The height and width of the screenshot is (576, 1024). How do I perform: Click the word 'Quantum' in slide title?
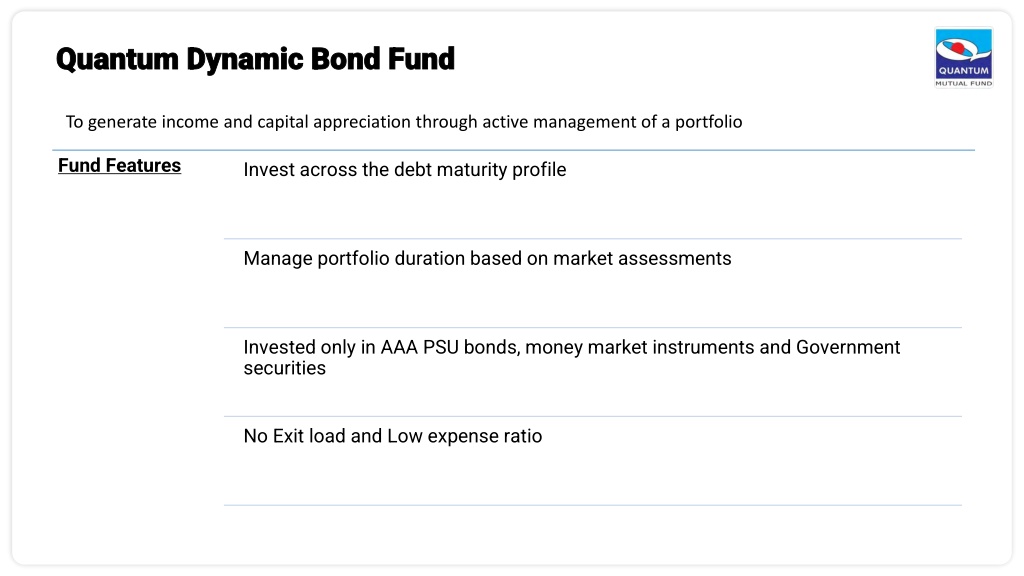click(117, 59)
